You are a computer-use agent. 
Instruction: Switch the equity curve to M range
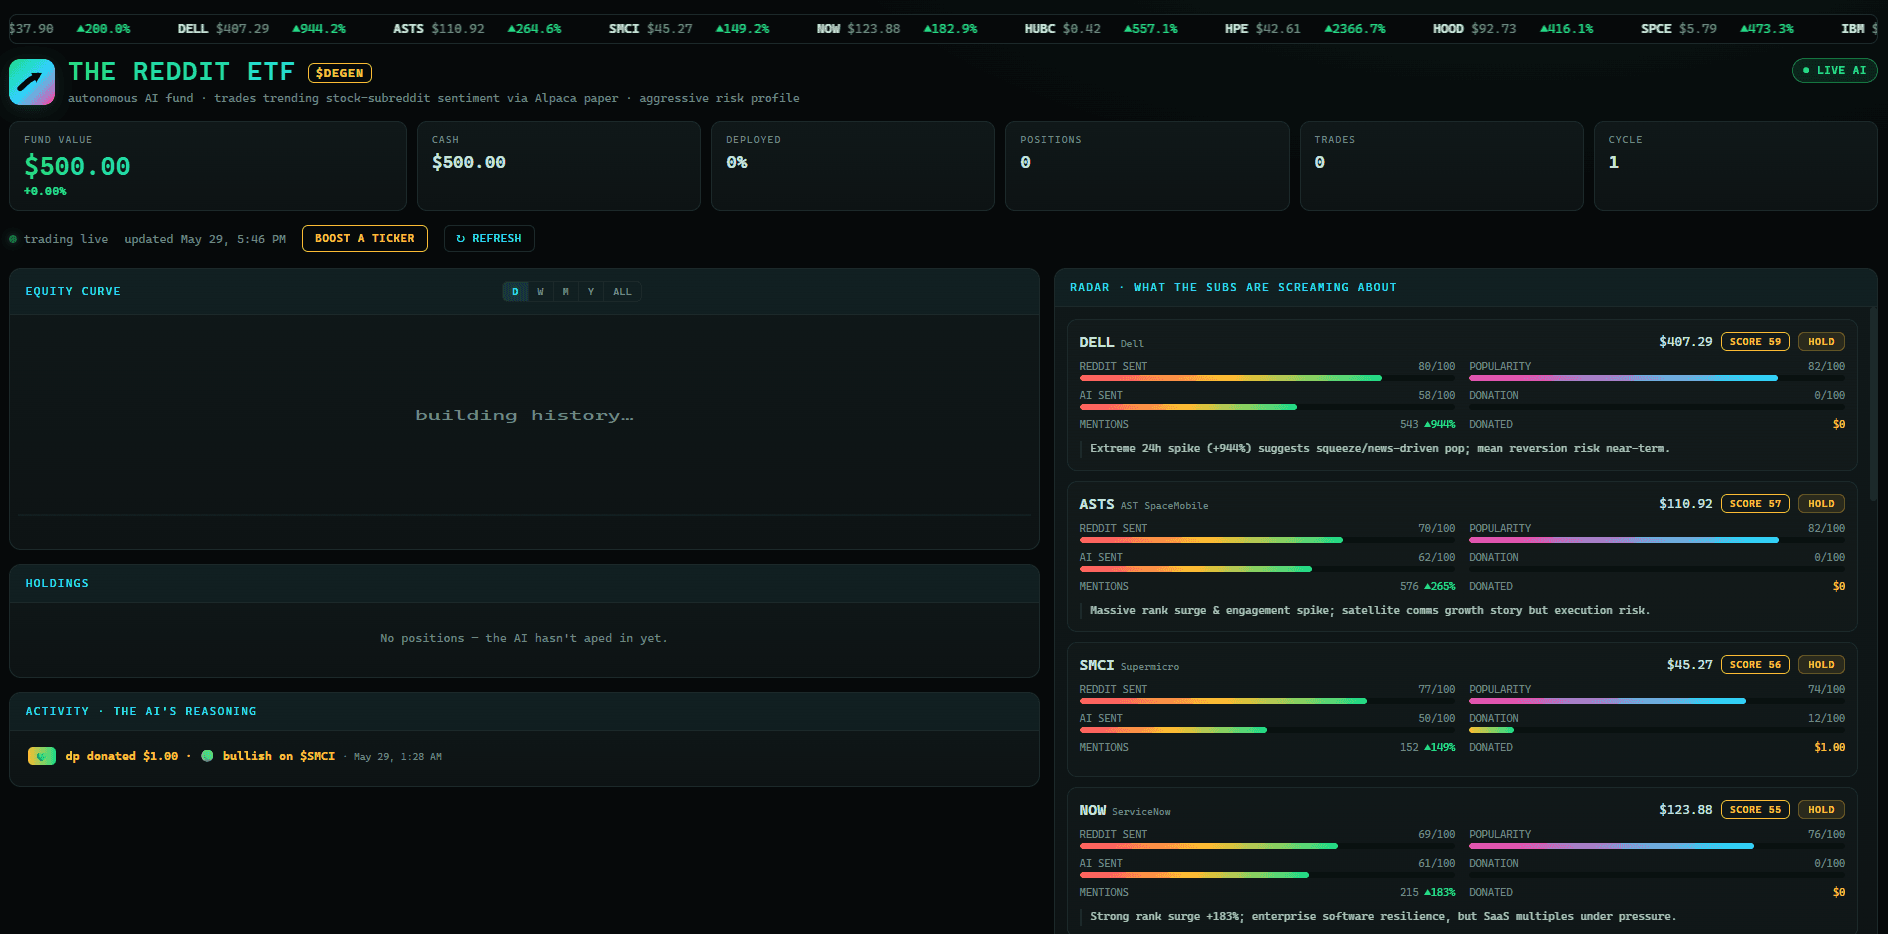[x=566, y=292]
